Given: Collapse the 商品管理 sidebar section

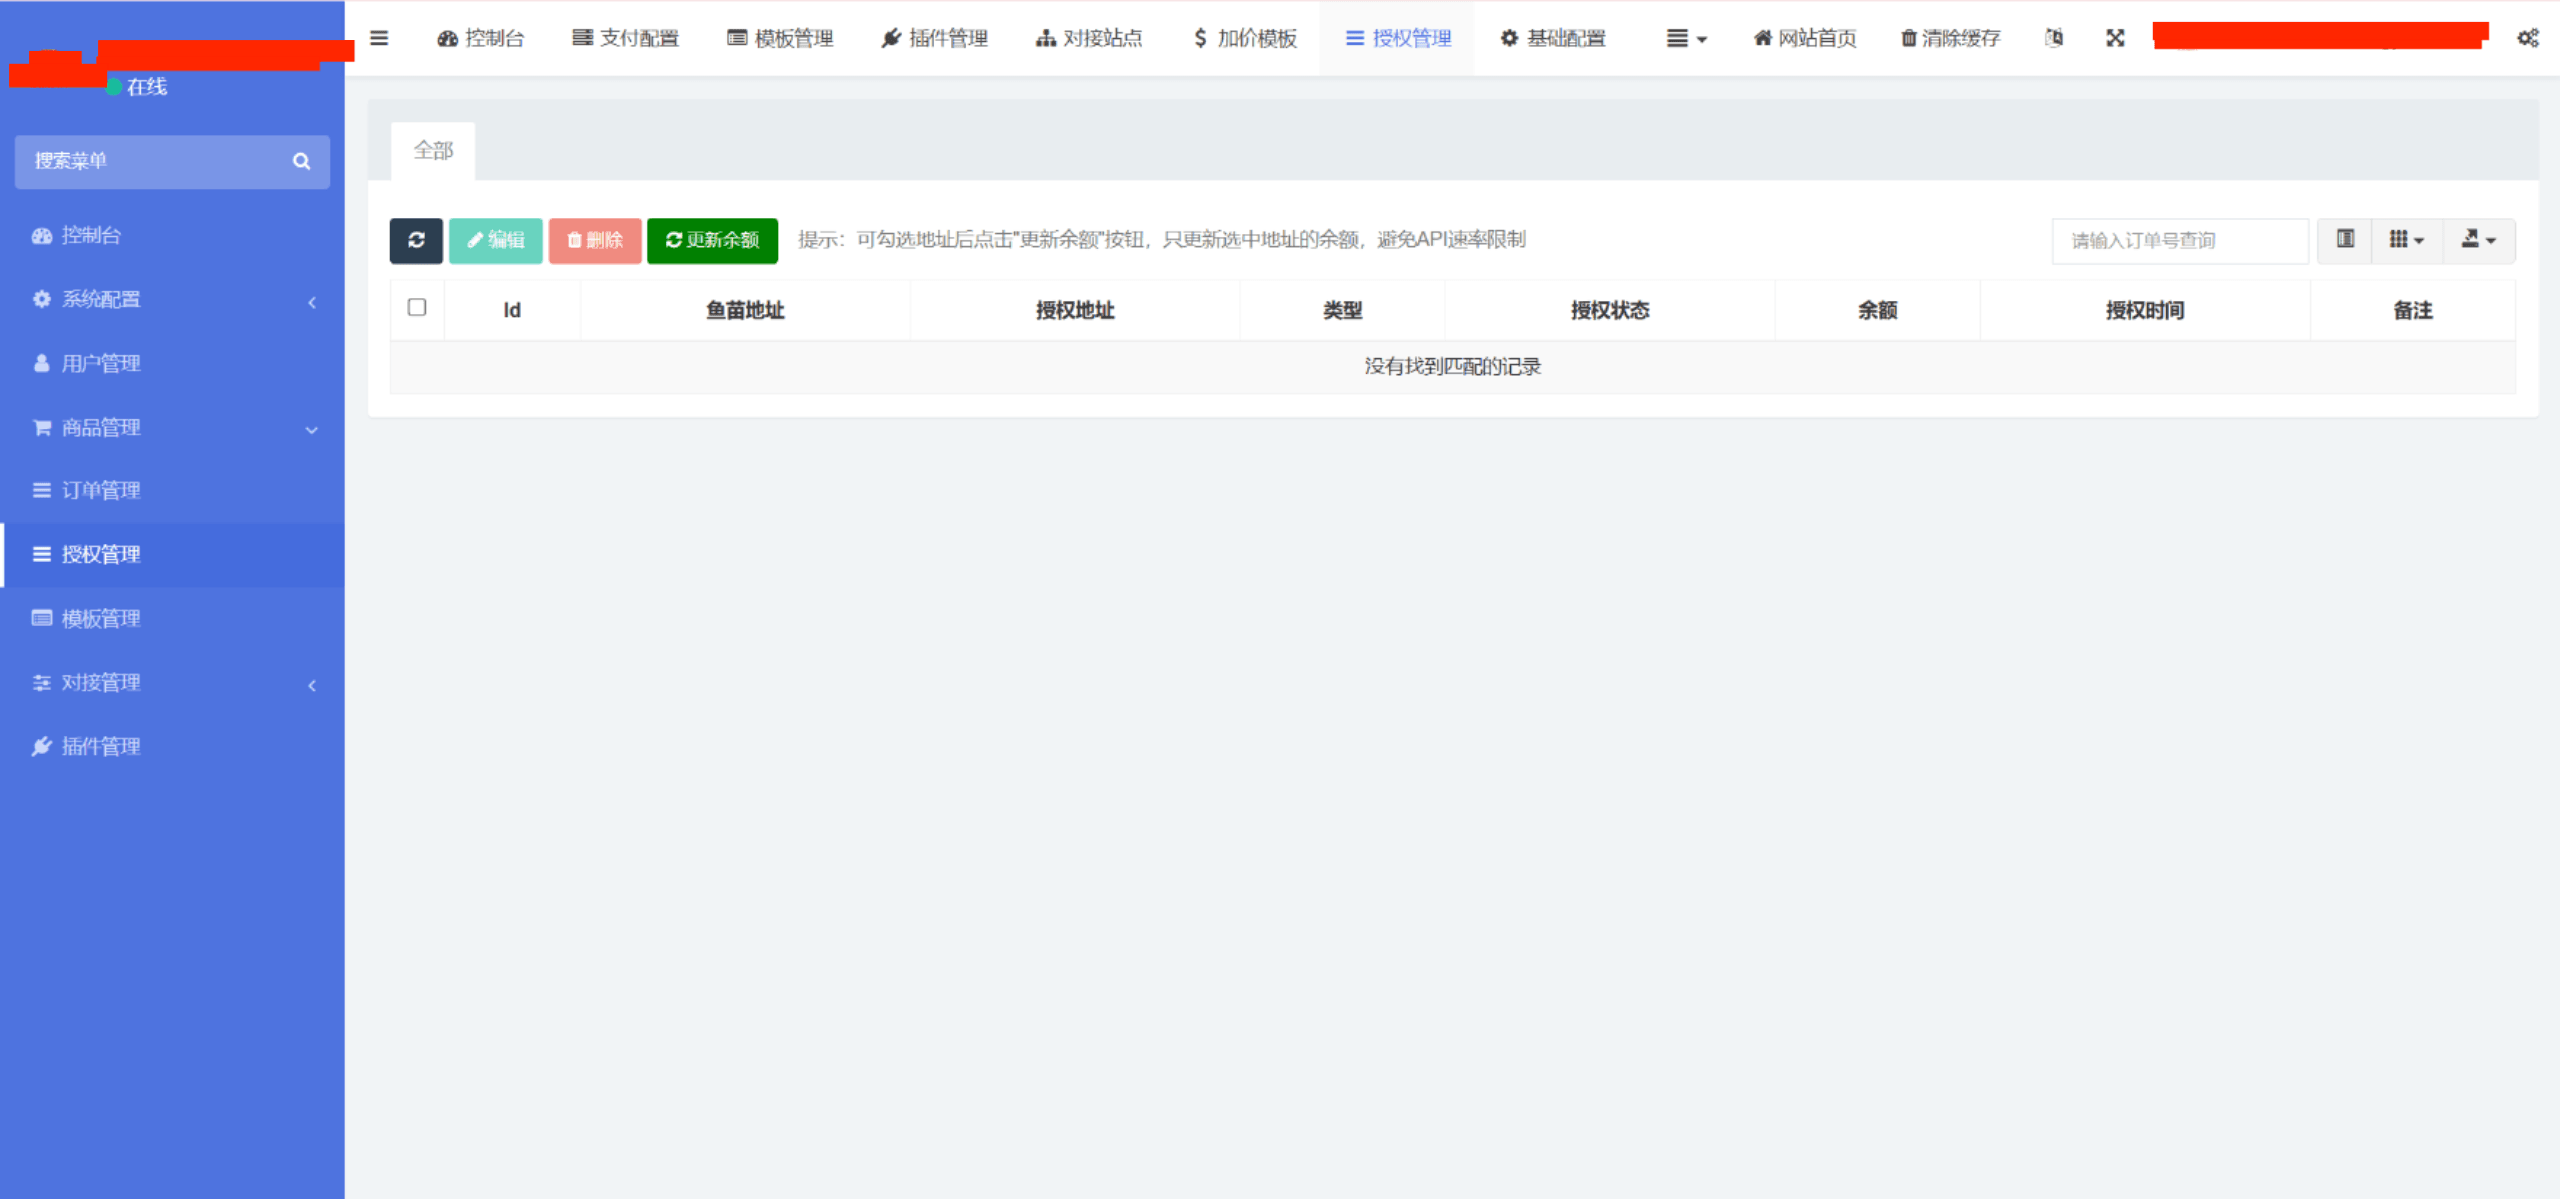Looking at the screenshot, I should coord(172,427).
